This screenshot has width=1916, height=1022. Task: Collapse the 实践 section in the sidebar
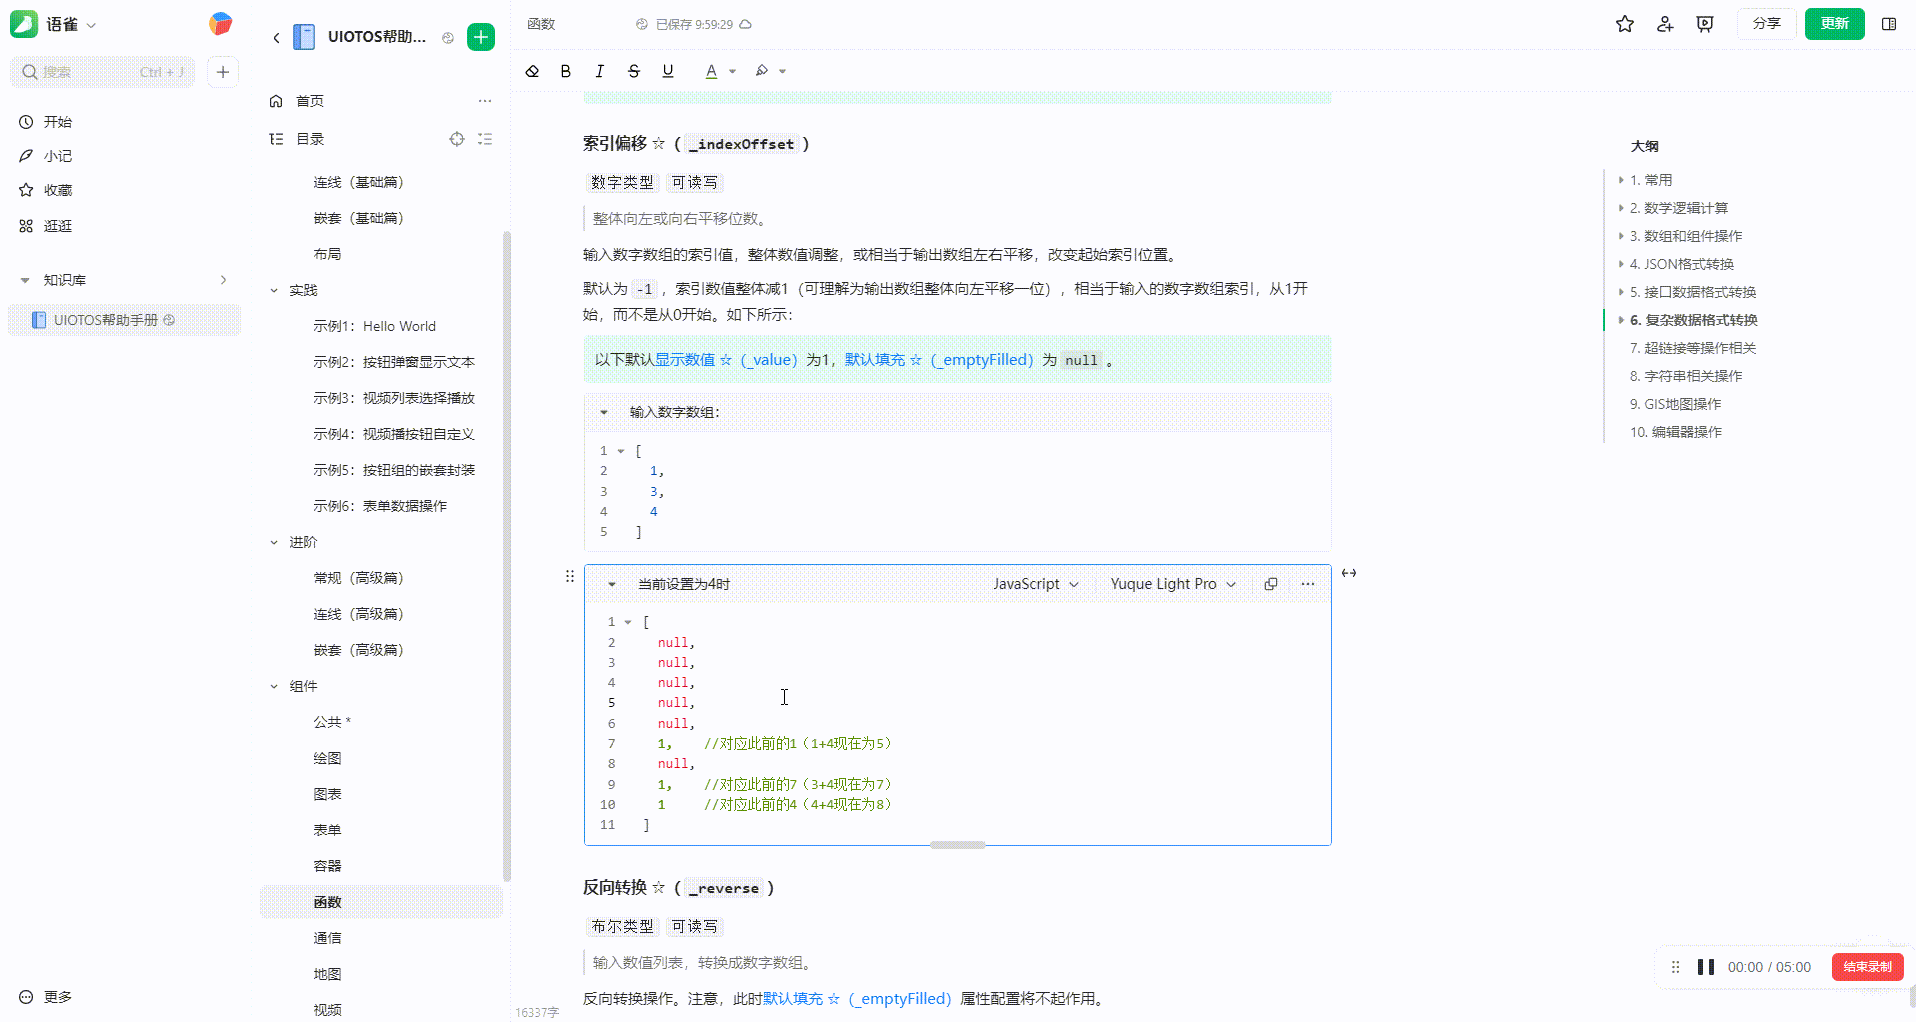[x=274, y=290]
